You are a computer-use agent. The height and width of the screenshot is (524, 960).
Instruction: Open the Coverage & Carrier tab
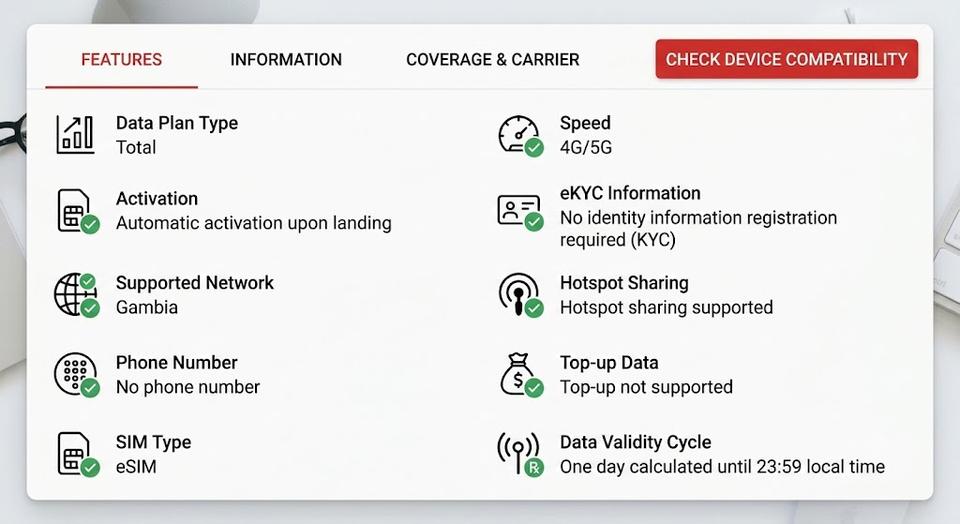point(493,59)
